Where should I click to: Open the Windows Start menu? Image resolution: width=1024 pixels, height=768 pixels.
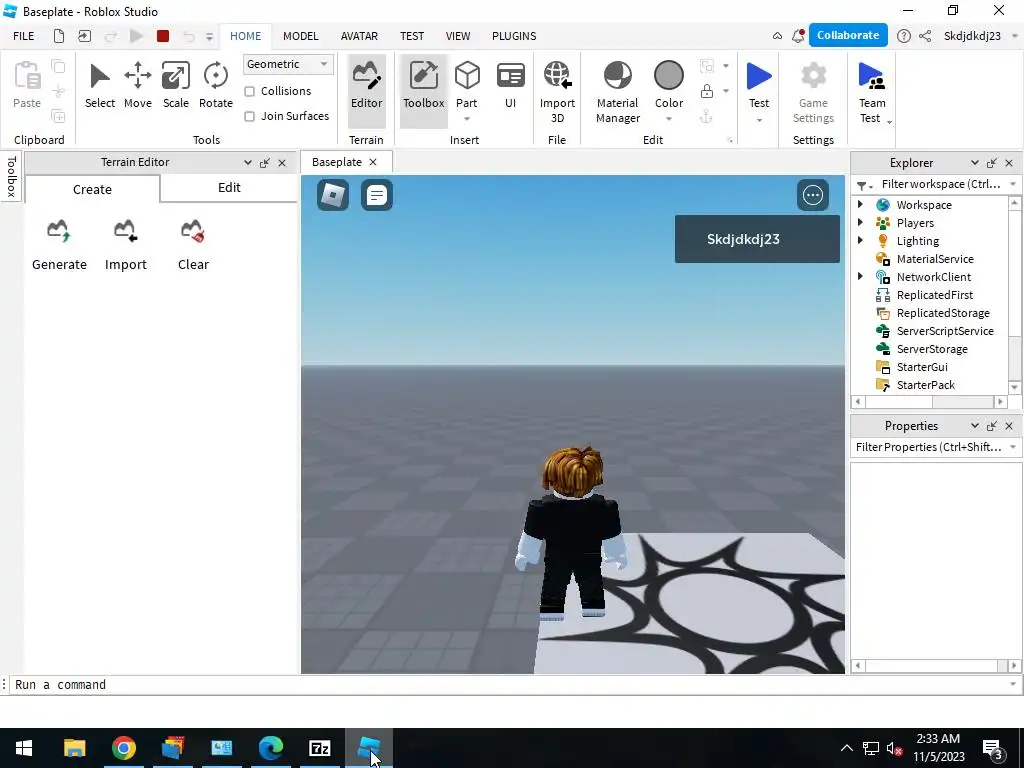click(24, 748)
